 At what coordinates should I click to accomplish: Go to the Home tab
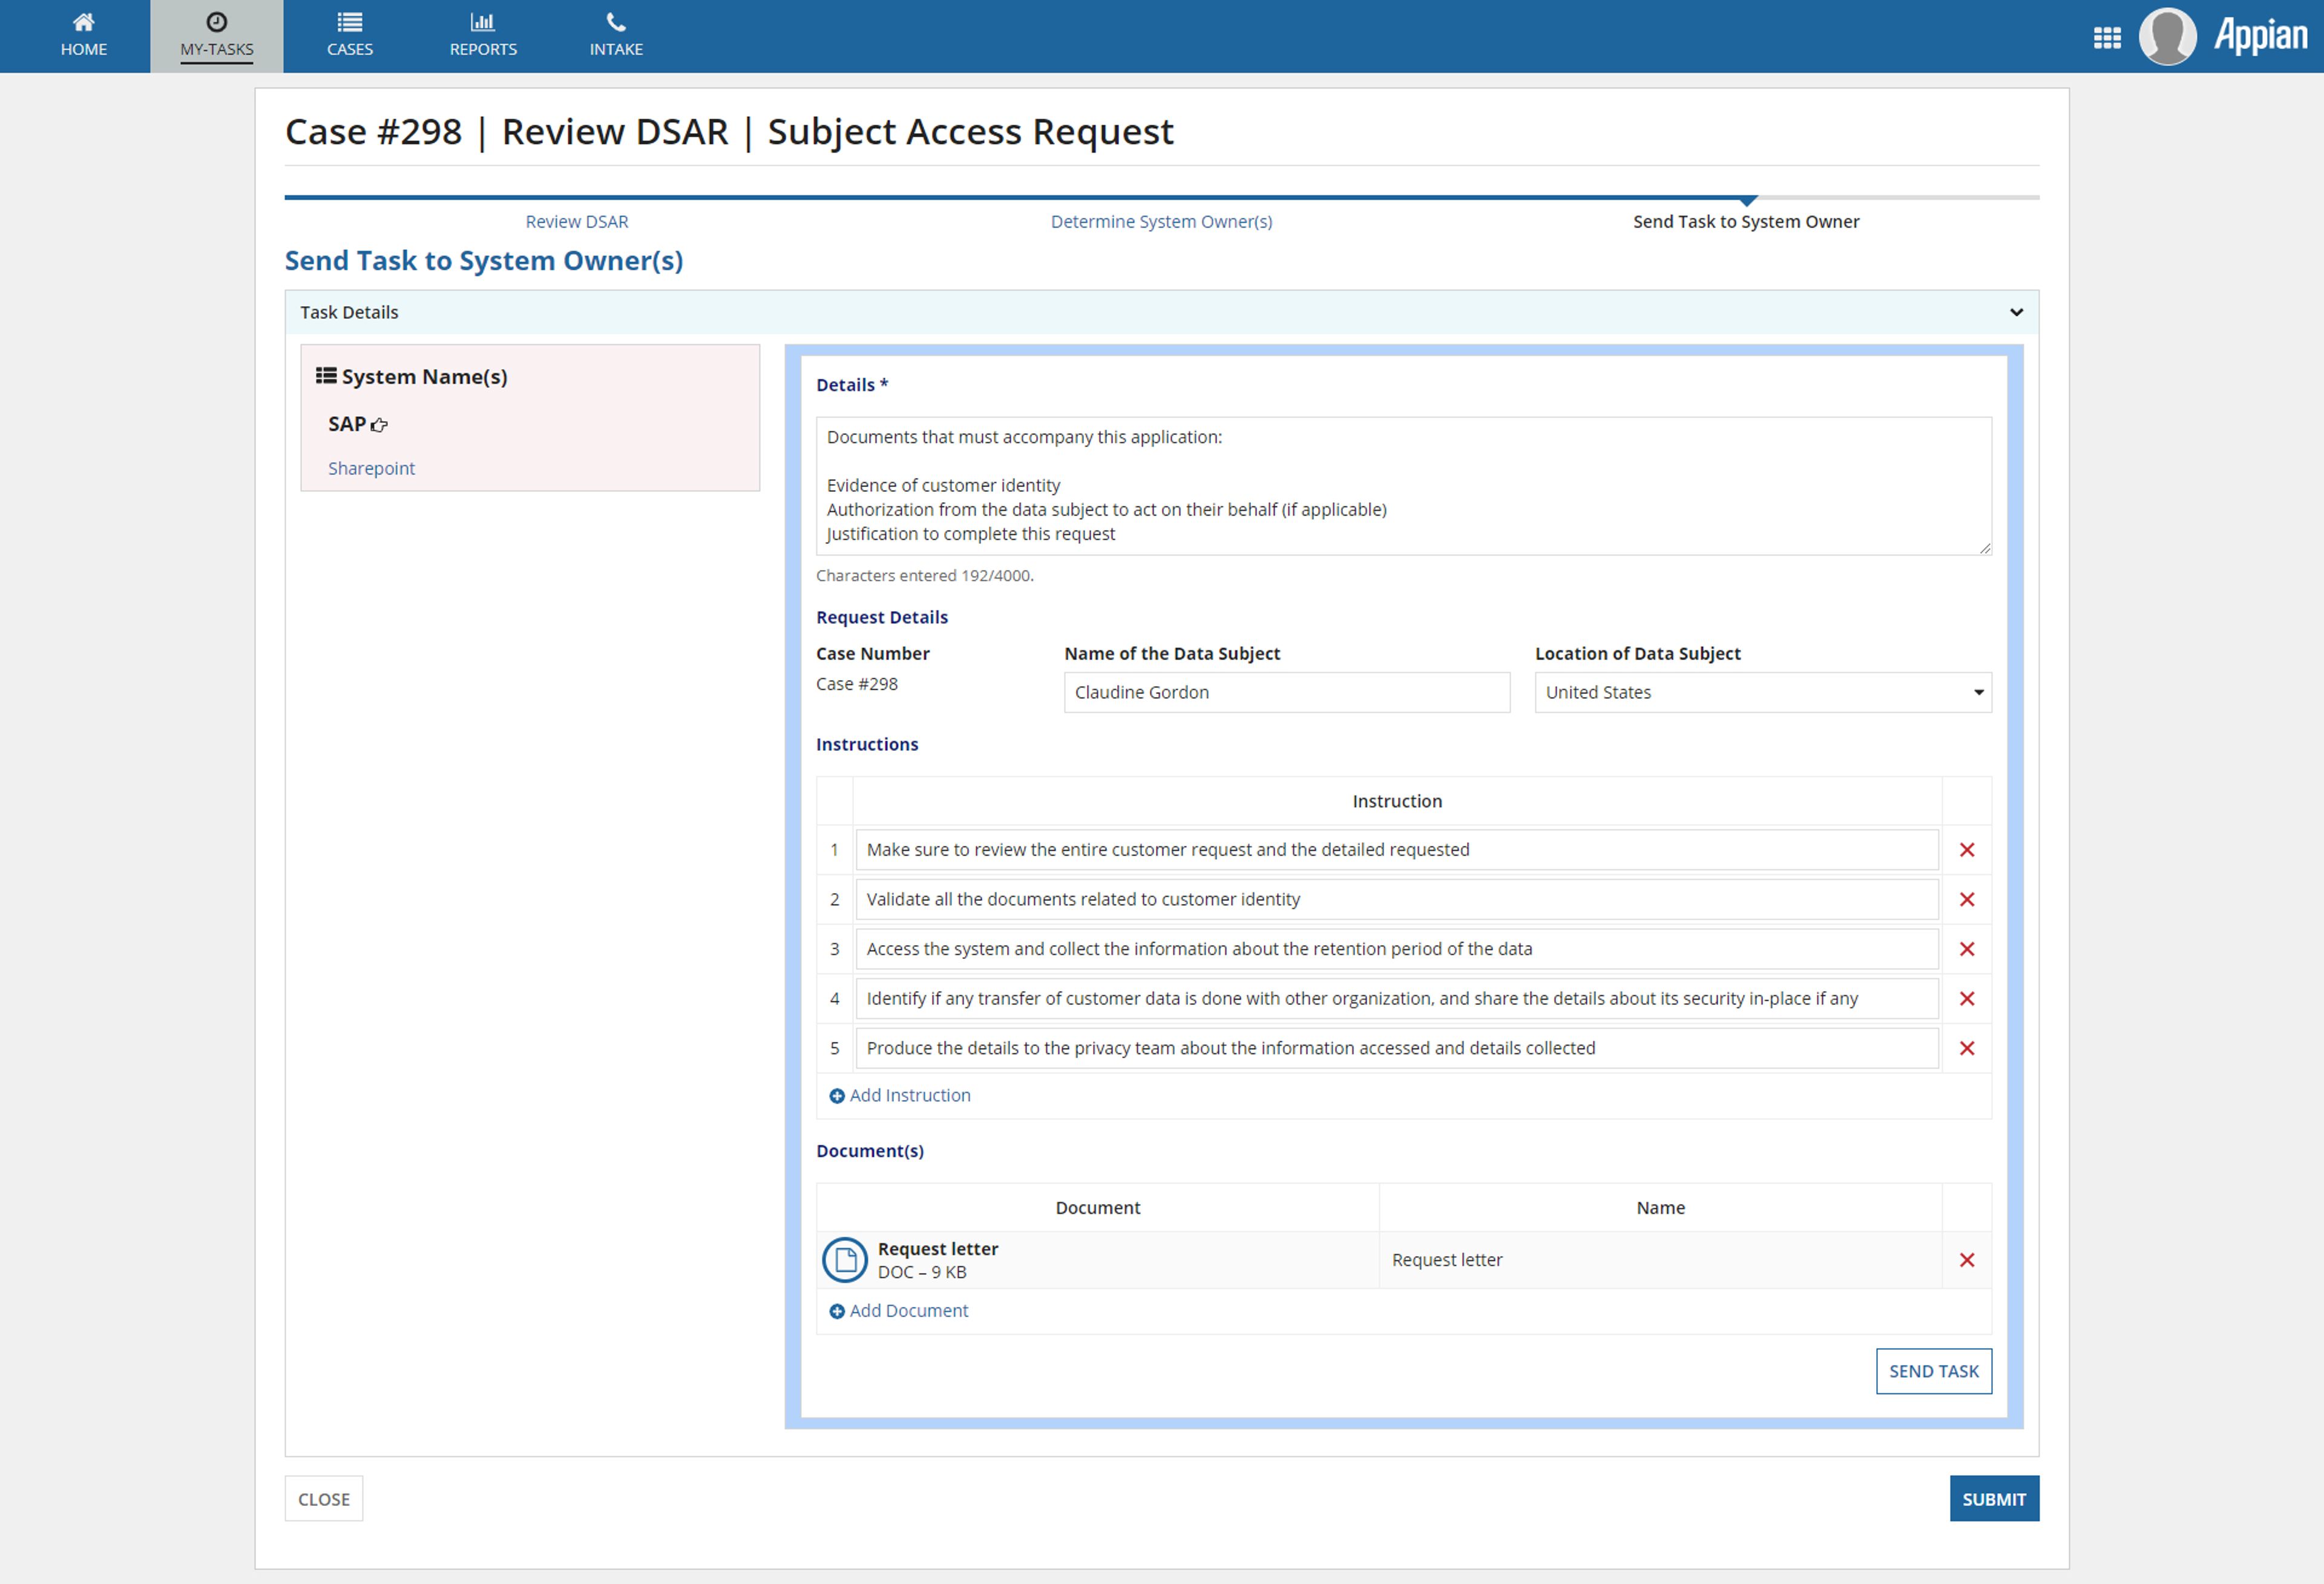pos(83,36)
